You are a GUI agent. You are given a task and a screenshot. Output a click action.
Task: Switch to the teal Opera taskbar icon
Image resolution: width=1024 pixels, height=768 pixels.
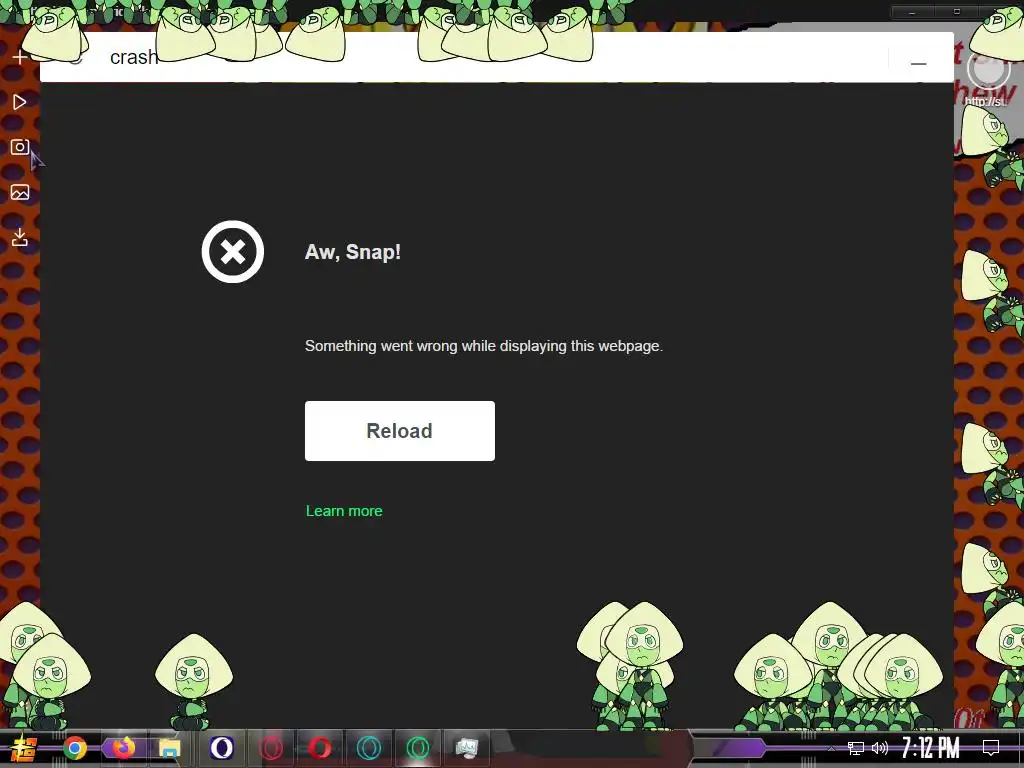[369, 748]
